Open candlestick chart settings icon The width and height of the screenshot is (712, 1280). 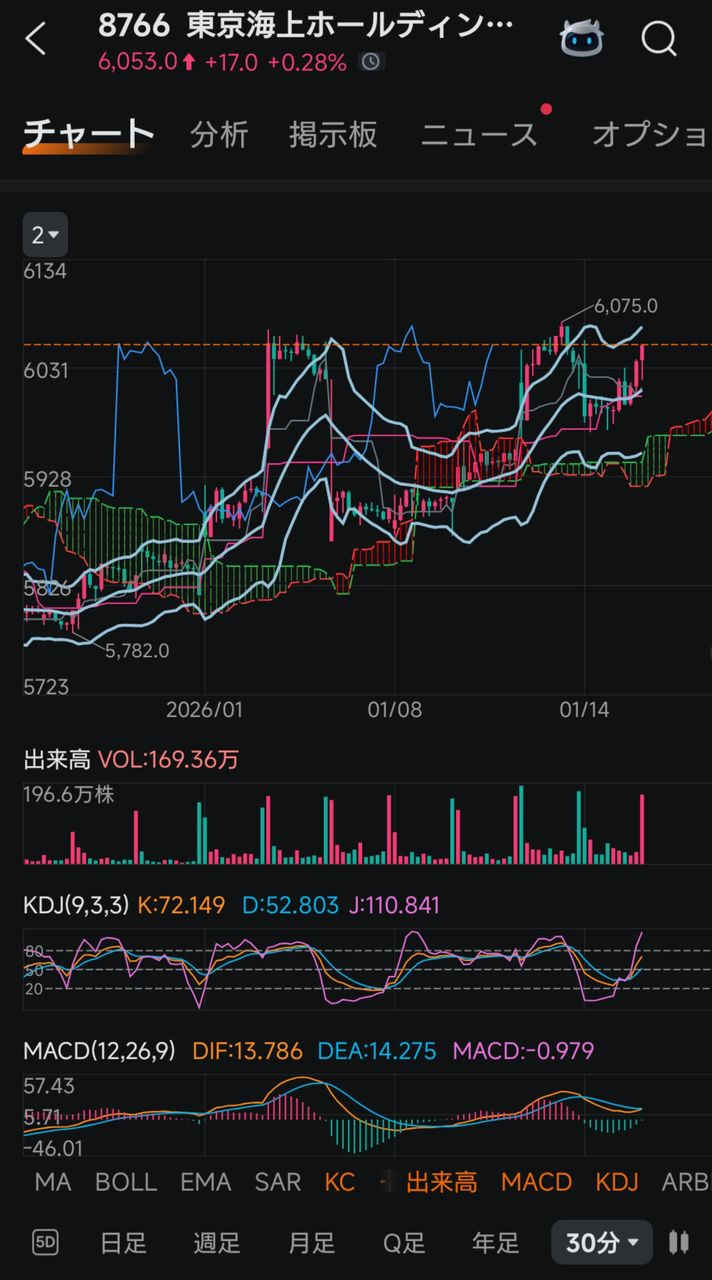679,1242
